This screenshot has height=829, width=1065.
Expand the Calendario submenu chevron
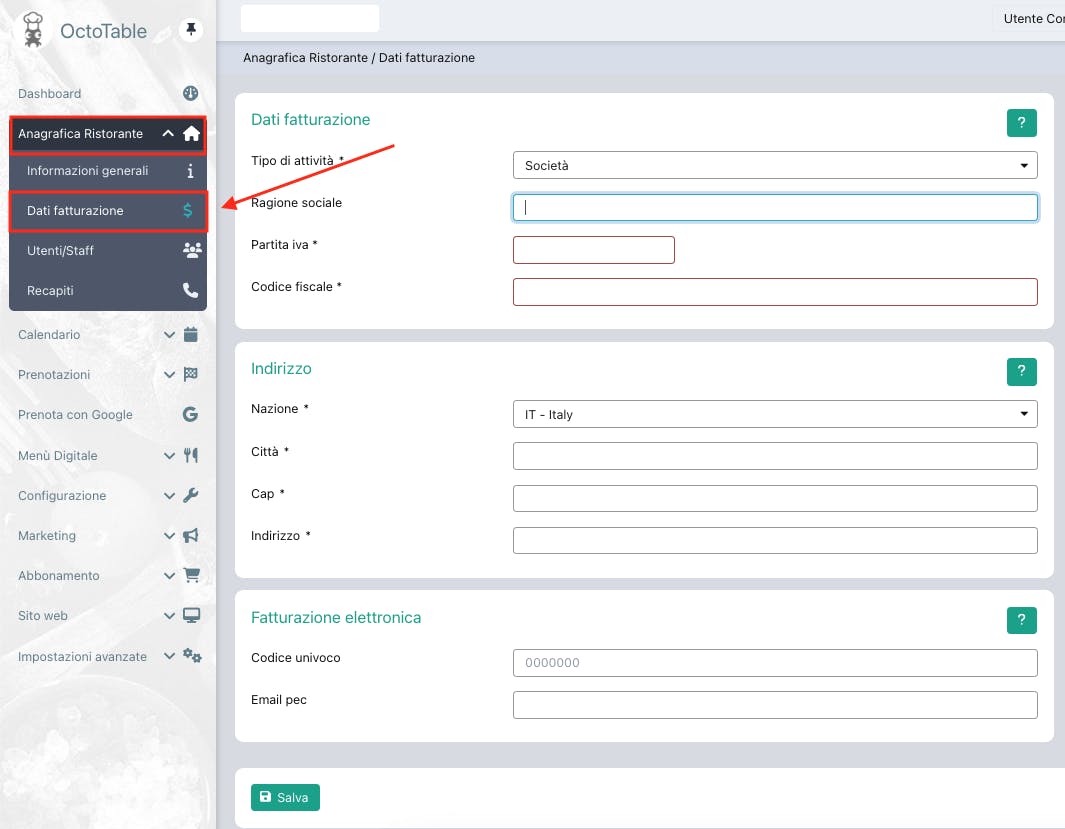169,335
